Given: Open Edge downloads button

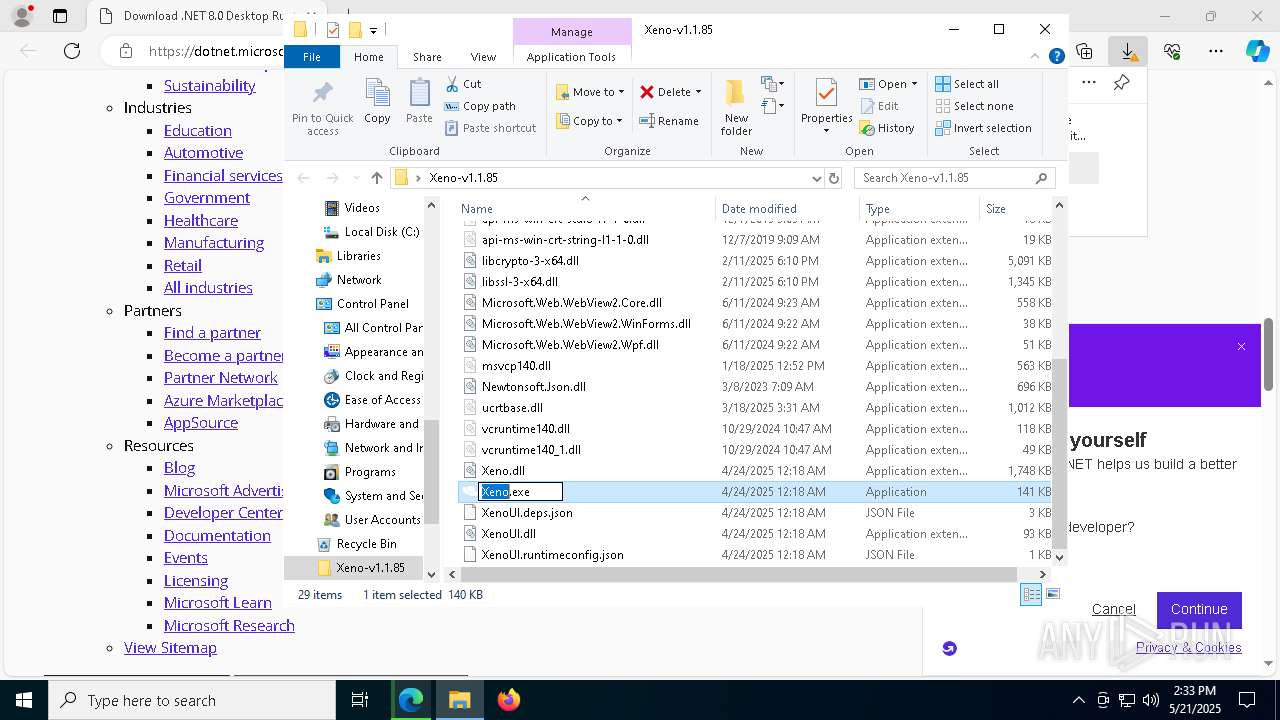Looking at the screenshot, I should [x=1127, y=51].
